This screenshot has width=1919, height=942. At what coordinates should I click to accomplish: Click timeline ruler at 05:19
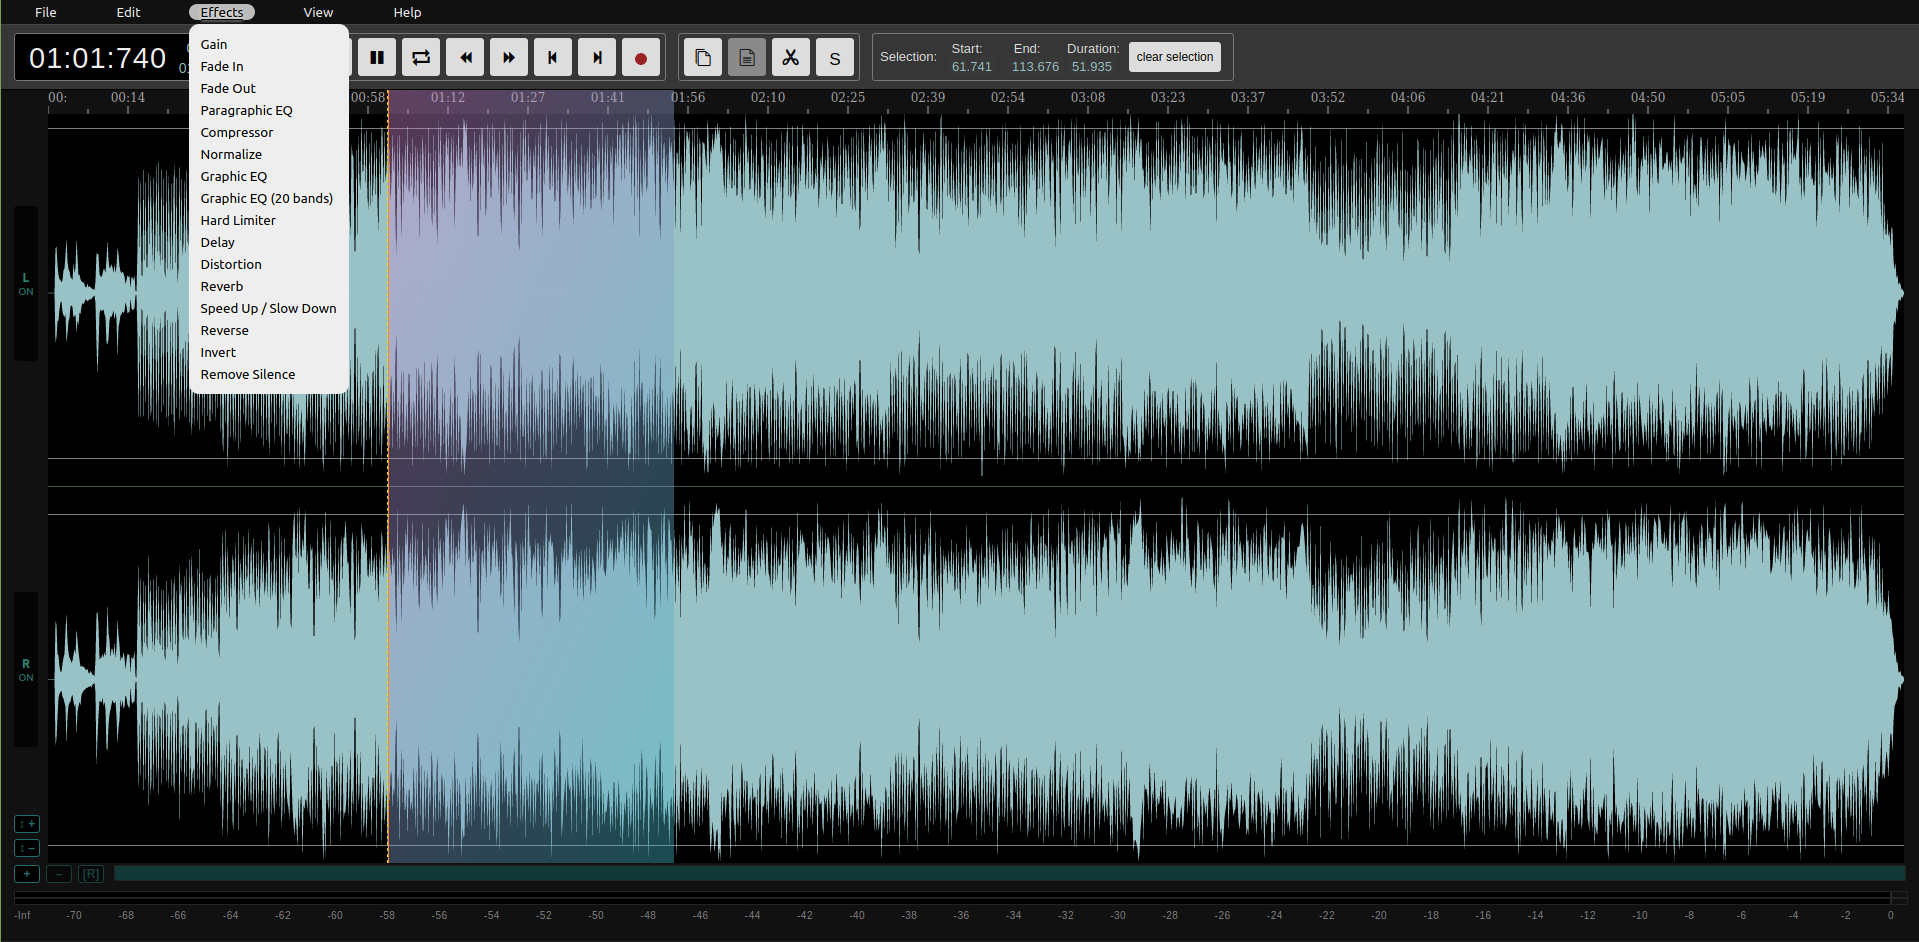[x=1808, y=97]
